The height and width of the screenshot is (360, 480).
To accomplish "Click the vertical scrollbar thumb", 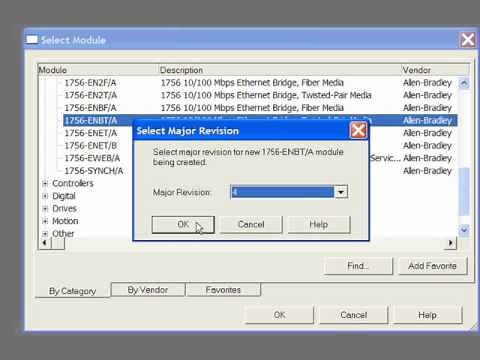I will [x=464, y=192].
